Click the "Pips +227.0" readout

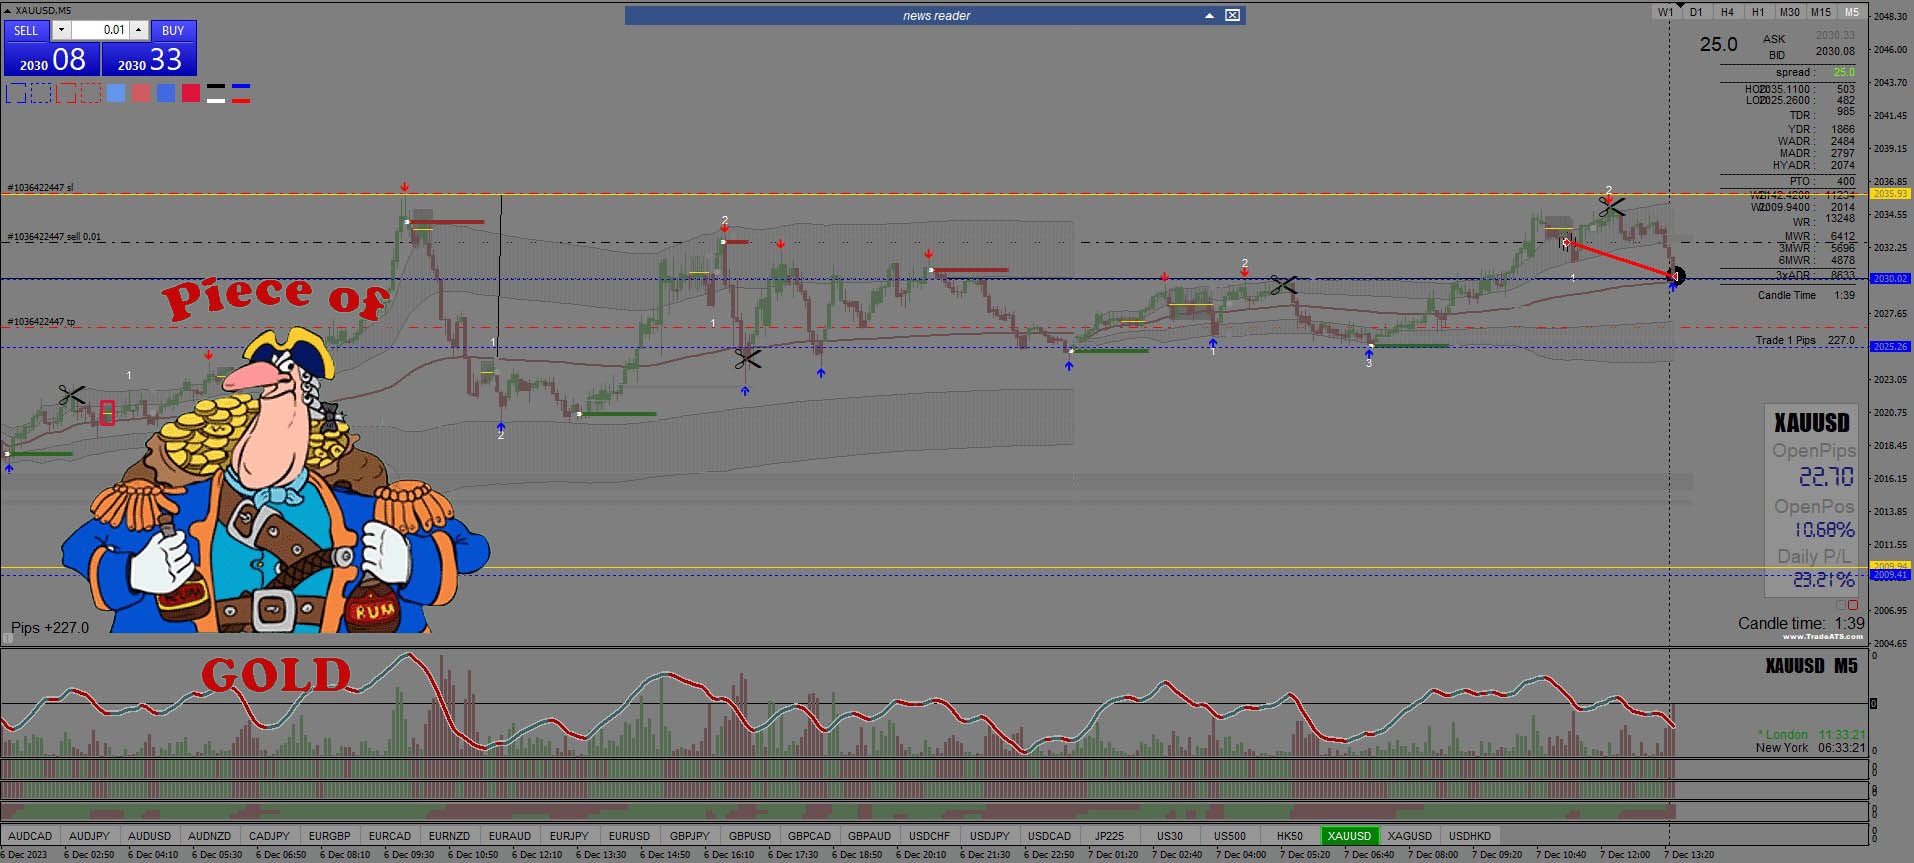50,628
